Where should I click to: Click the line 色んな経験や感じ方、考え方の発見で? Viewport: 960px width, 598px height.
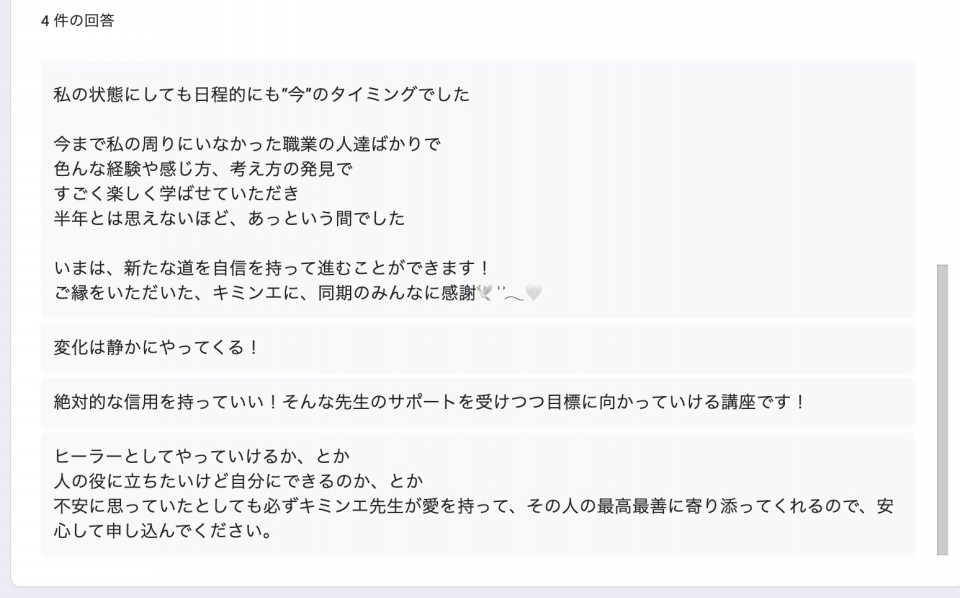click(x=203, y=169)
